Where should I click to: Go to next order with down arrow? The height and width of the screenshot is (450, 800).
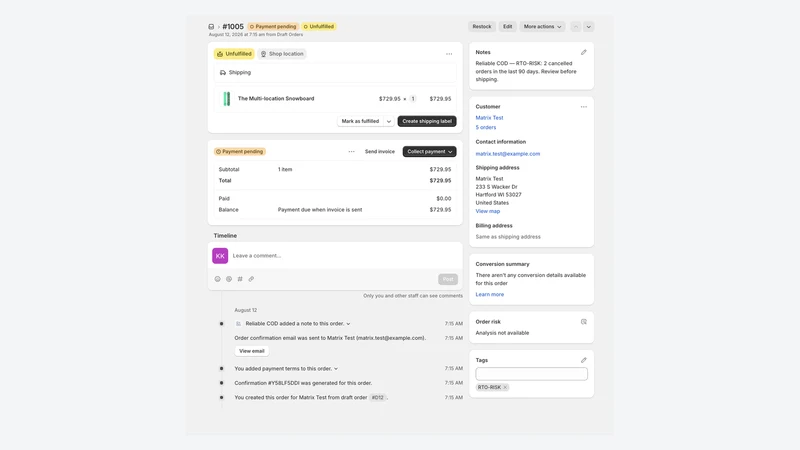[x=588, y=27]
